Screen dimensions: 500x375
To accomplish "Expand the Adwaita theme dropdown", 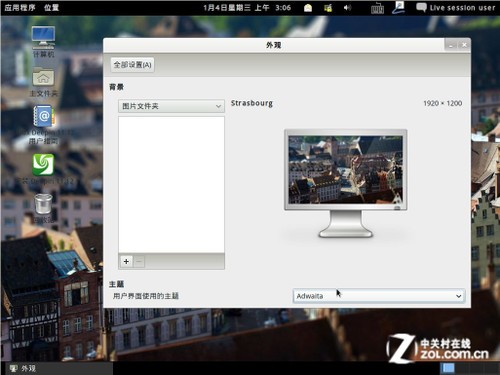I will pyautogui.click(x=379, y=296).
